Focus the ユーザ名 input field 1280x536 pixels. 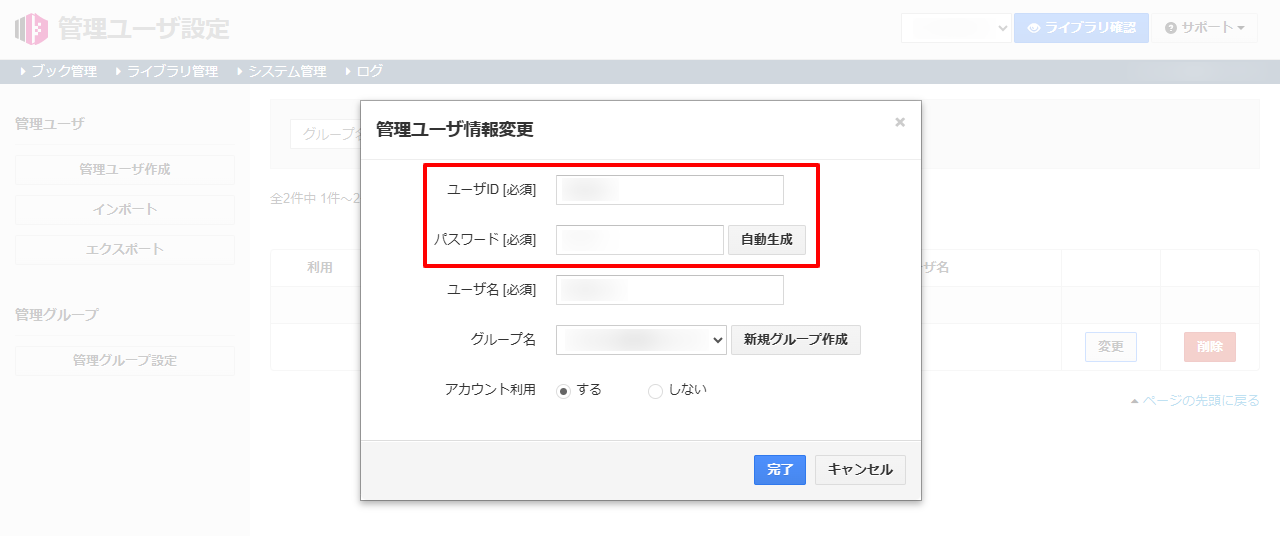point(670,290)
